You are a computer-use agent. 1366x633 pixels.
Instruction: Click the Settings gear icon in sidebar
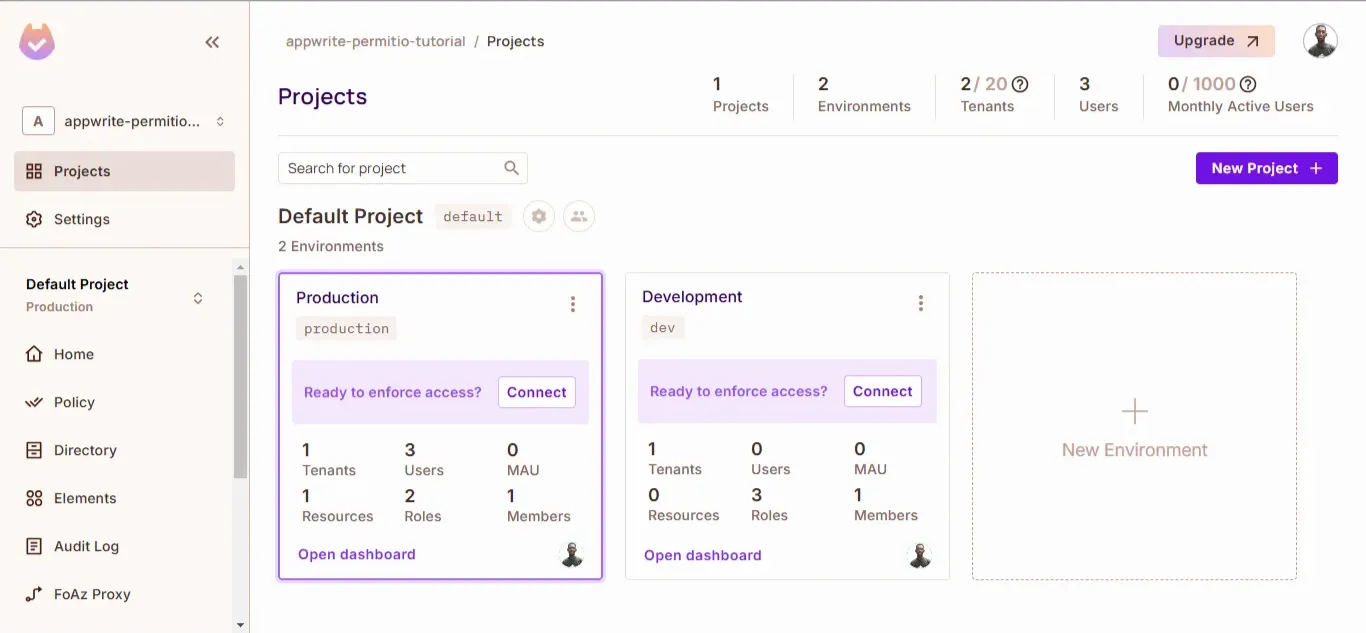(x=34, y=219)
